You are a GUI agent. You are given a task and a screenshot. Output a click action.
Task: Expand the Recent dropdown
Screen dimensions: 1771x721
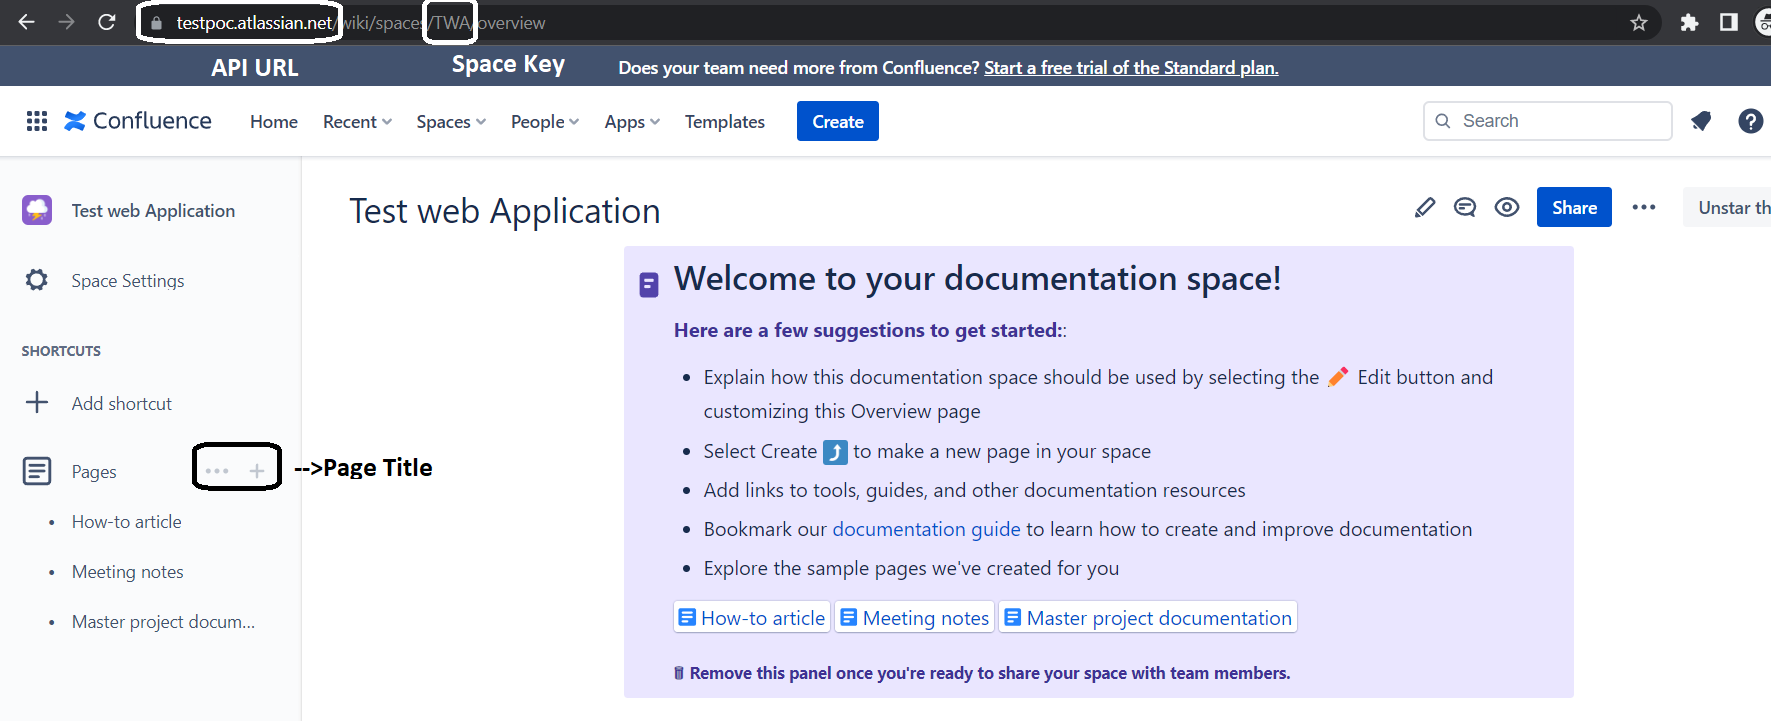pyautogui.click(x=357, y=121)
